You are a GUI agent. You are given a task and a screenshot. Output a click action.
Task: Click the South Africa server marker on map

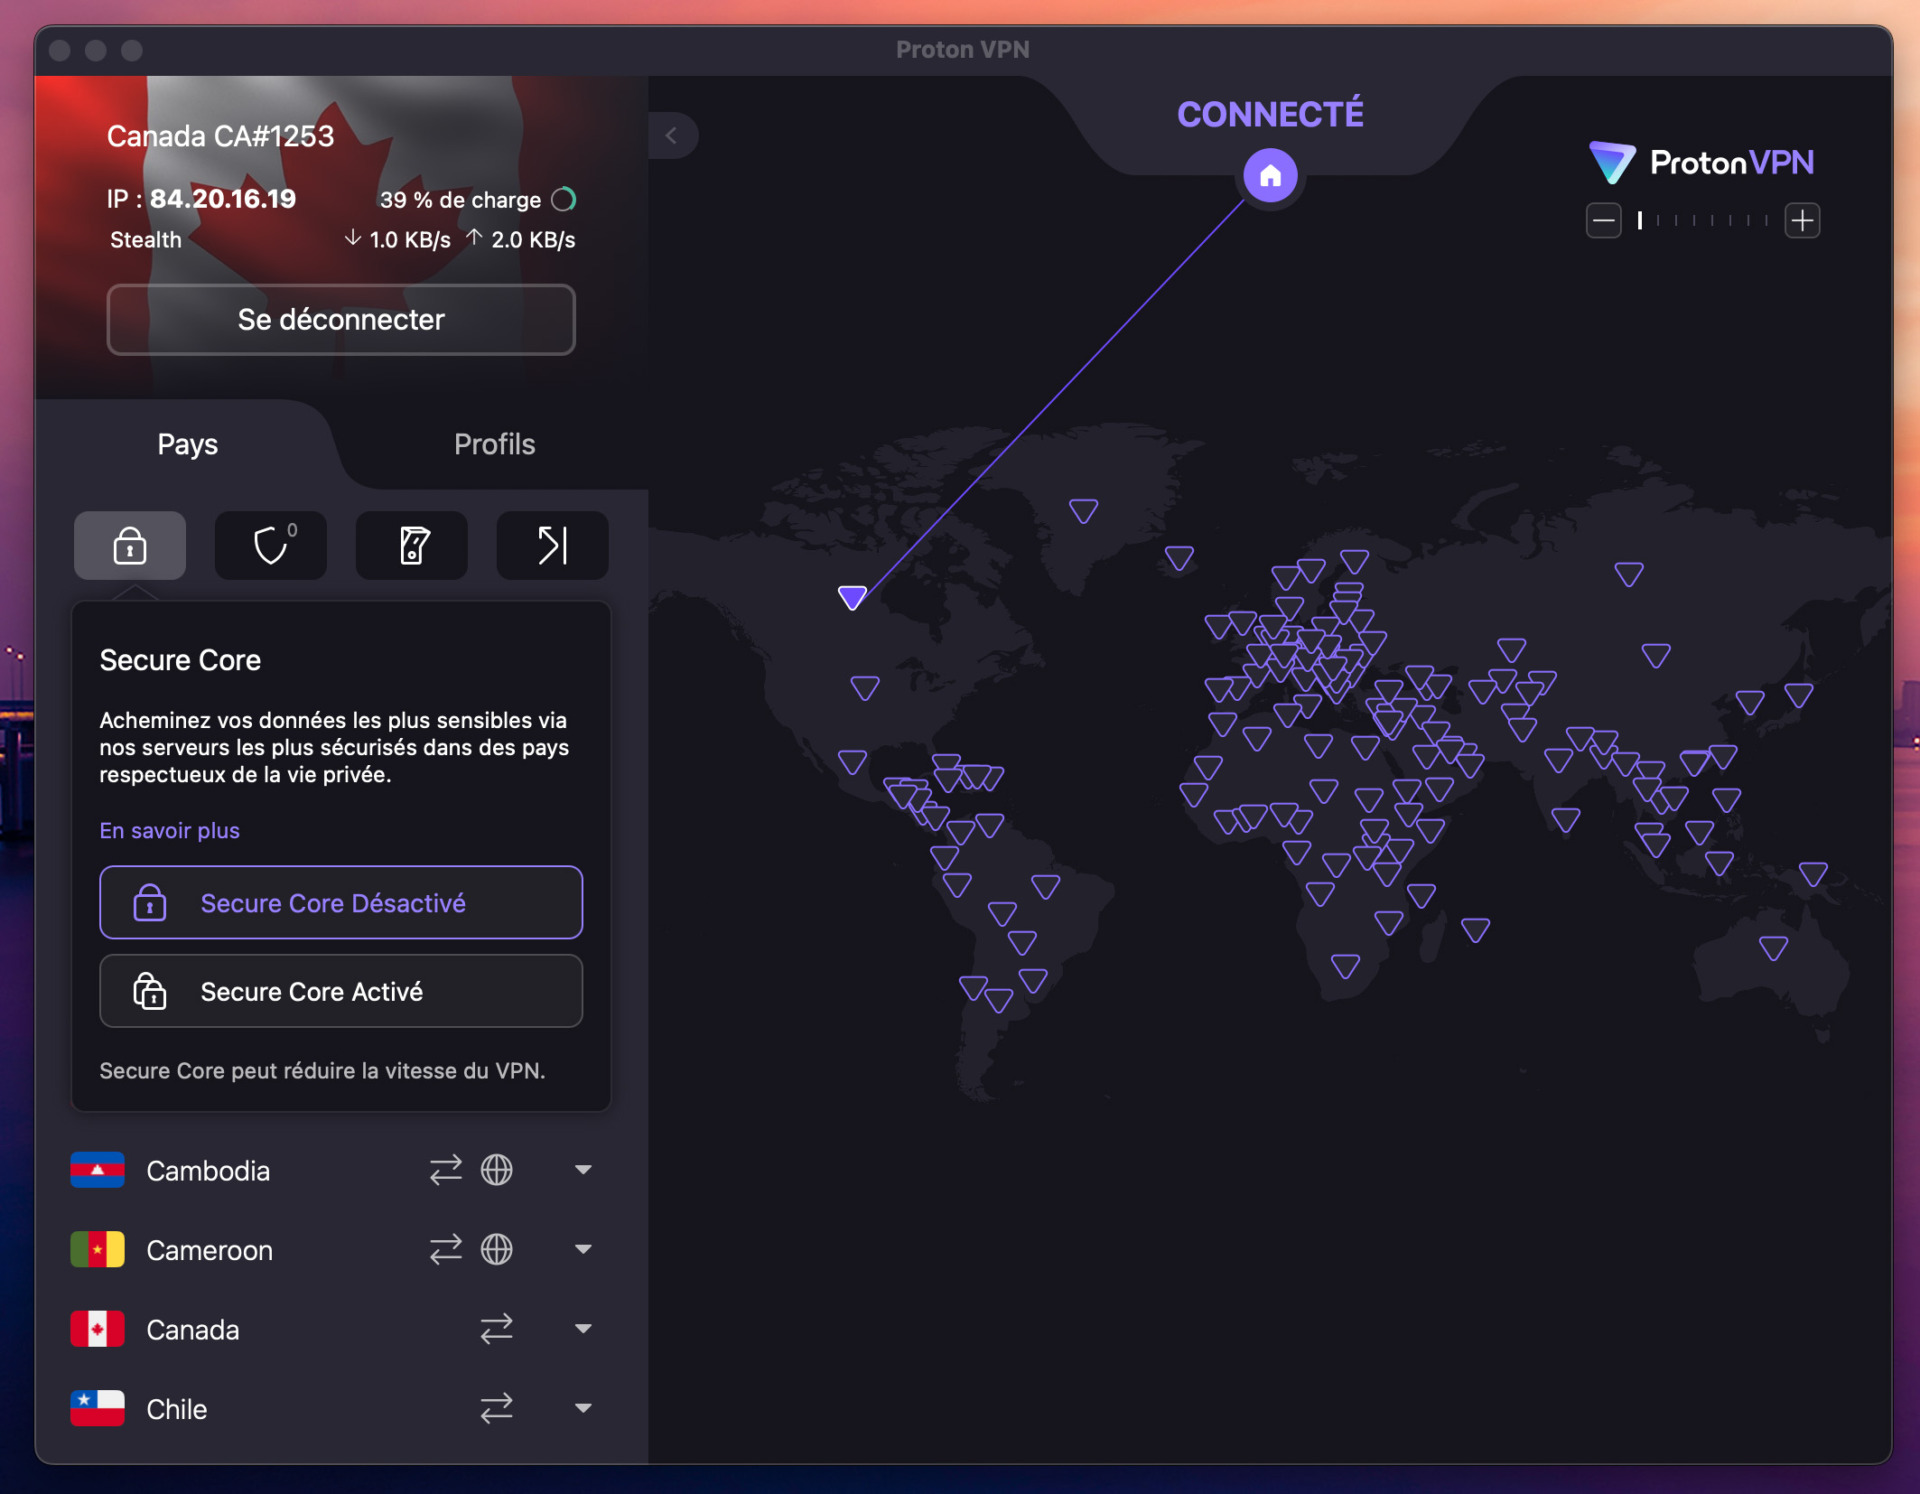1345,965
